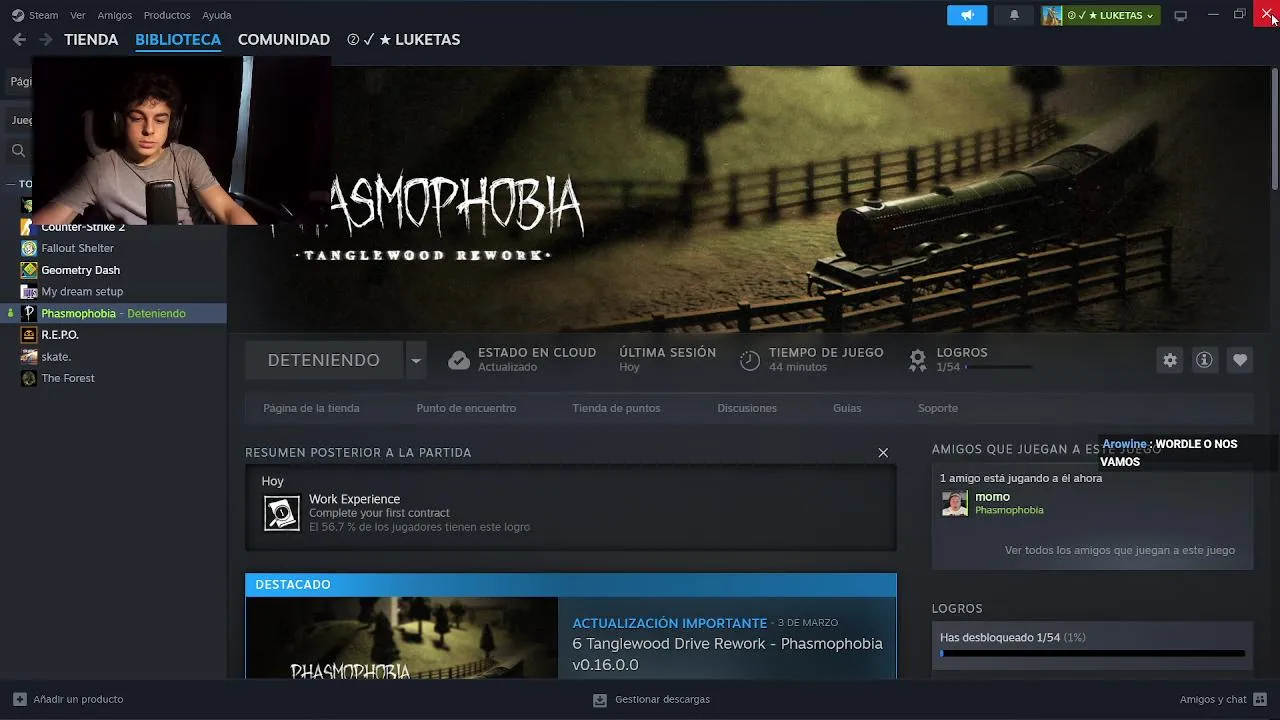Viewport: 1280px width, 720px height.
Task: Expand the launch options dropdown arrow
Action: [x=416, y=360]
